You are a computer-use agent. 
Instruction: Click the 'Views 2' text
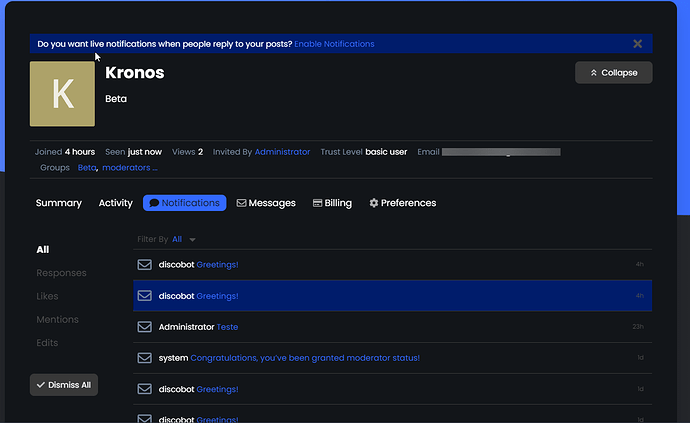187,152
